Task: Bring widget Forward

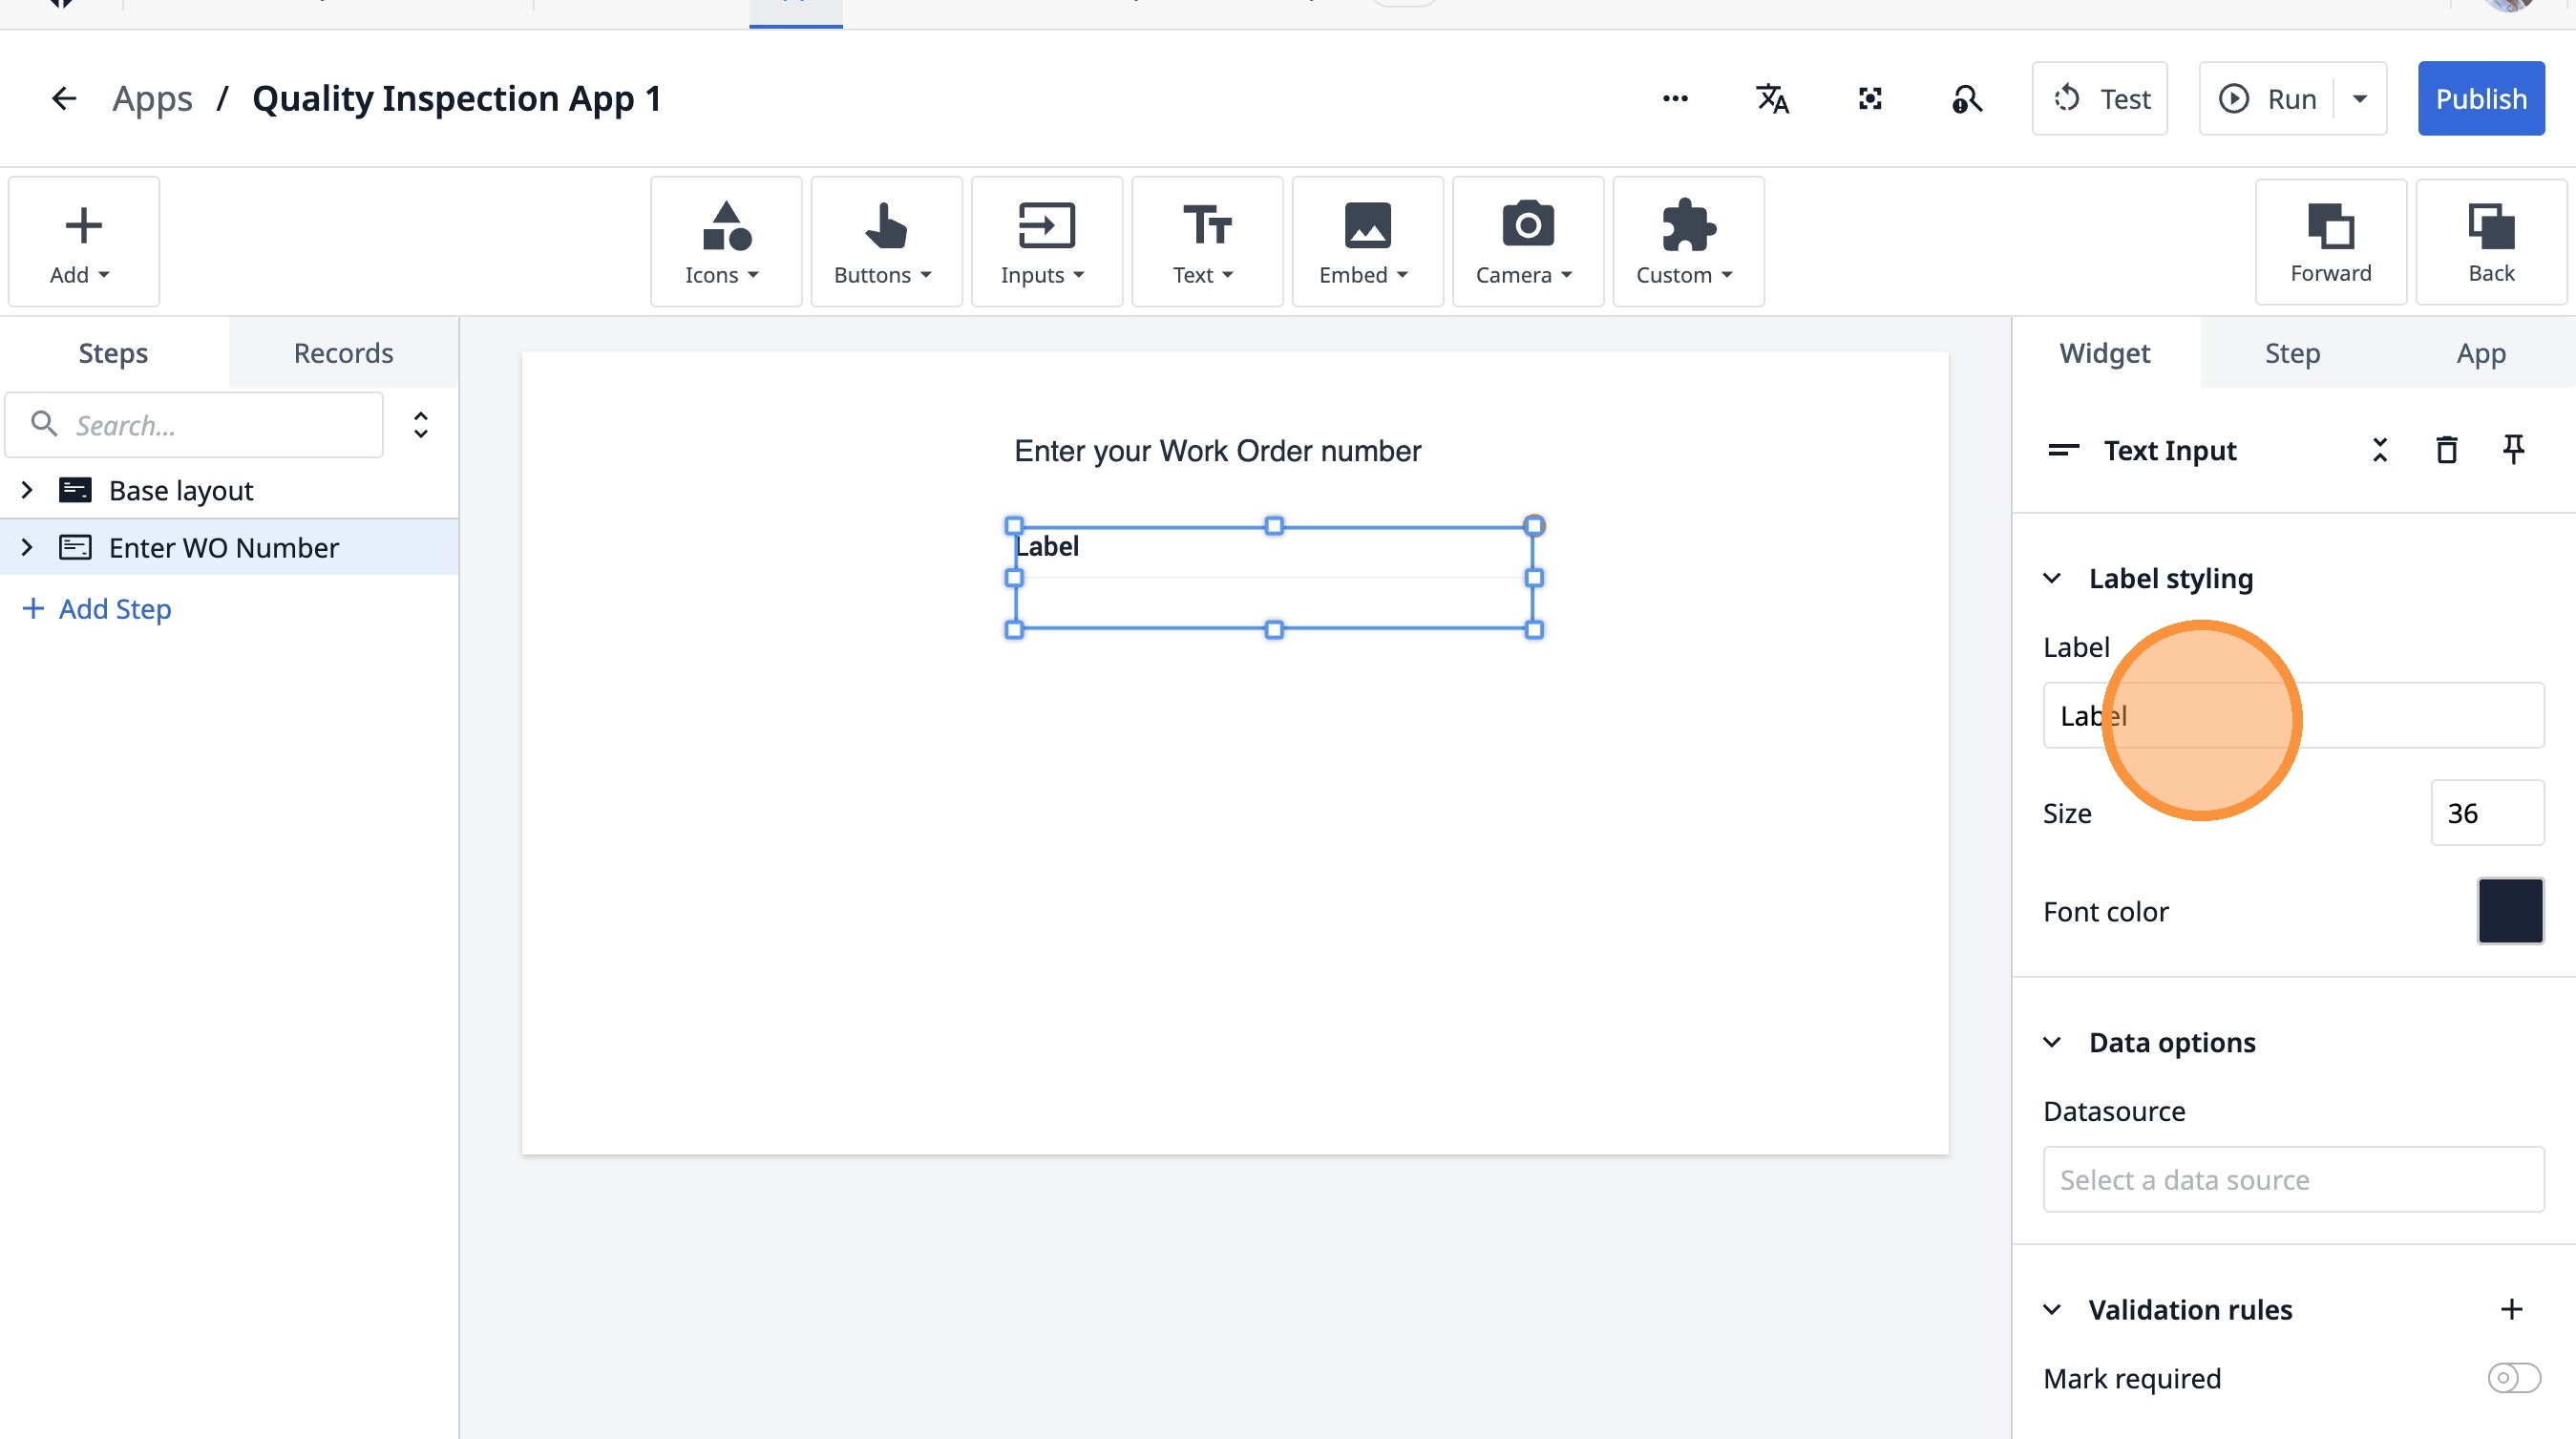Action: click(x=2330, y=242)
